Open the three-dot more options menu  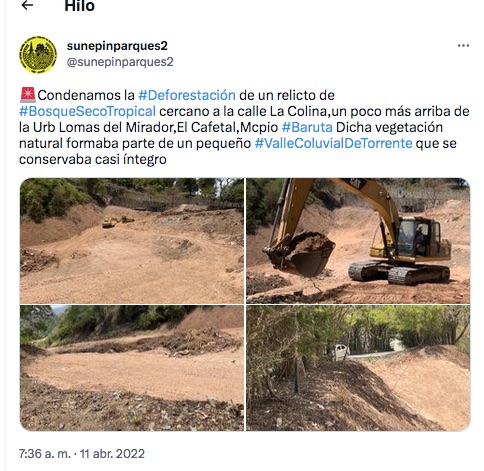[463, 46]
